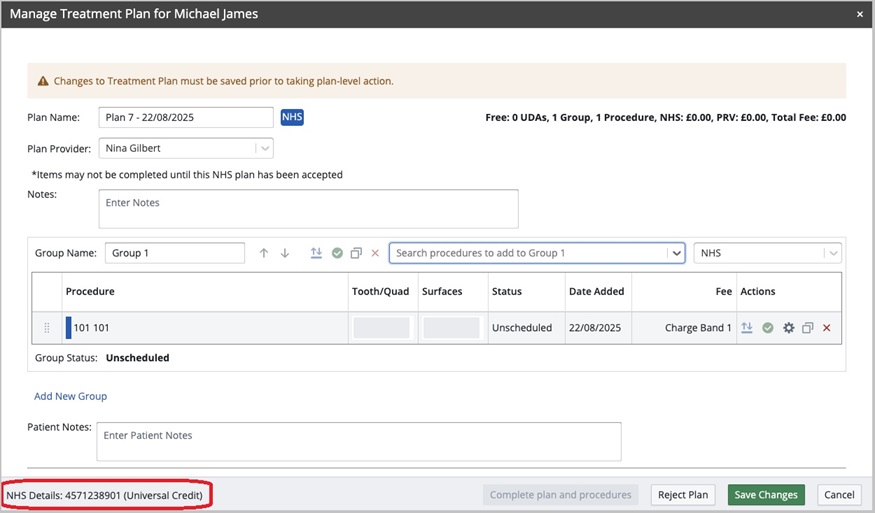The width and height of the screenshot is (875, 513).
Task: Click into the Patient Notes box
Action: pyautogui.click(x=358, y=441)
